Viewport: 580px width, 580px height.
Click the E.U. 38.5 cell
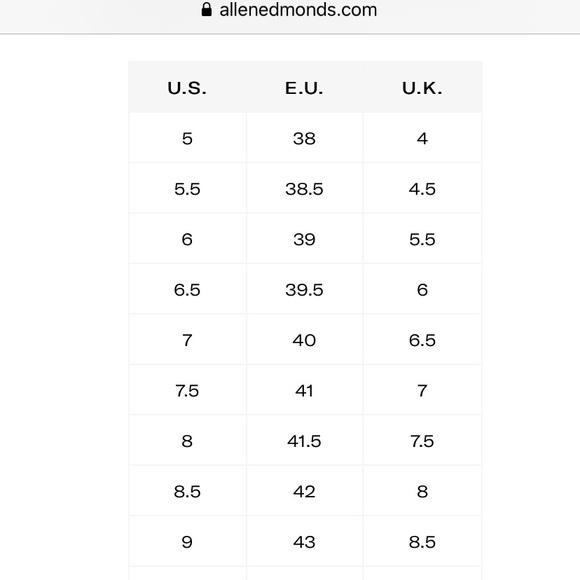(x=304, y=188)
